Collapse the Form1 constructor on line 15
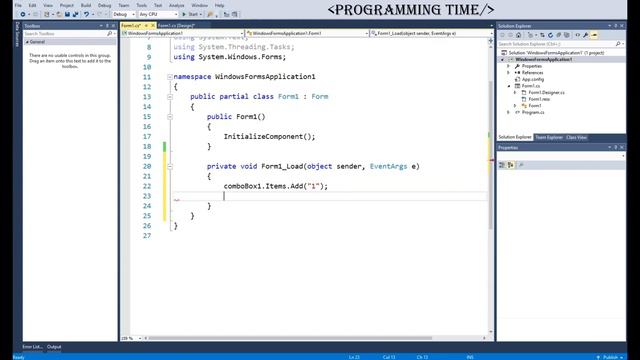The image size is (640, 360). 170,117
